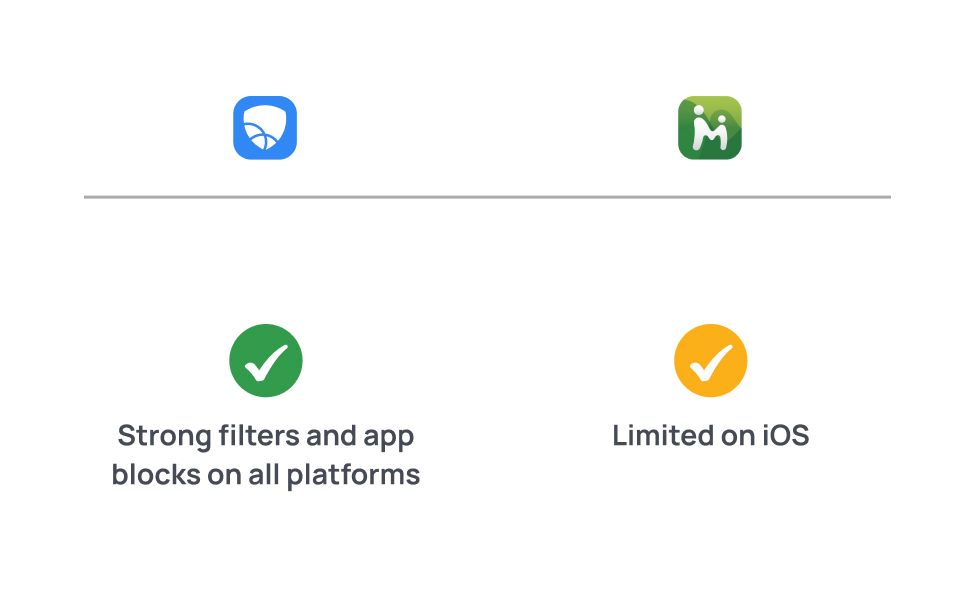
Task: Click the "Limited on iOS" label
Action: (711, 436)
